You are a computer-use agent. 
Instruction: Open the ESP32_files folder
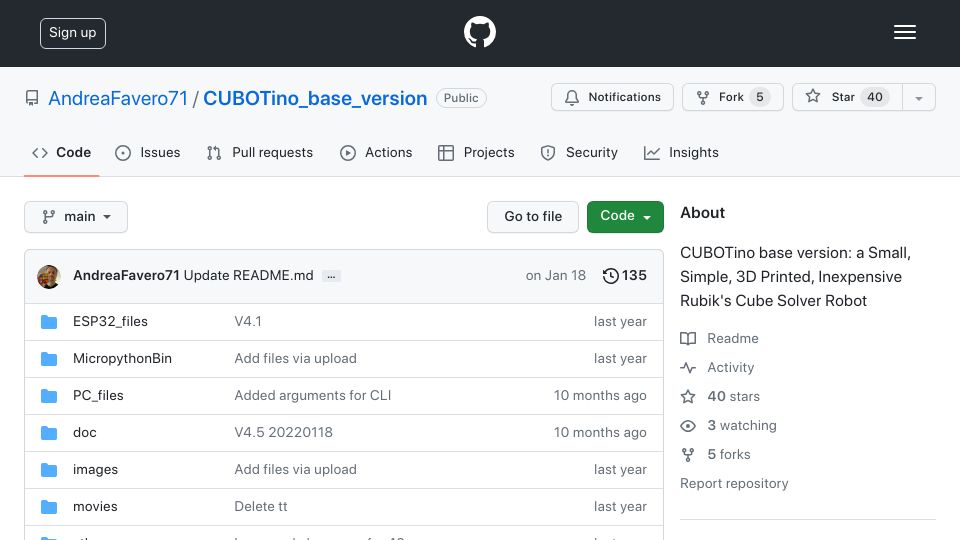pyautogui.click(x=110, y=321)
